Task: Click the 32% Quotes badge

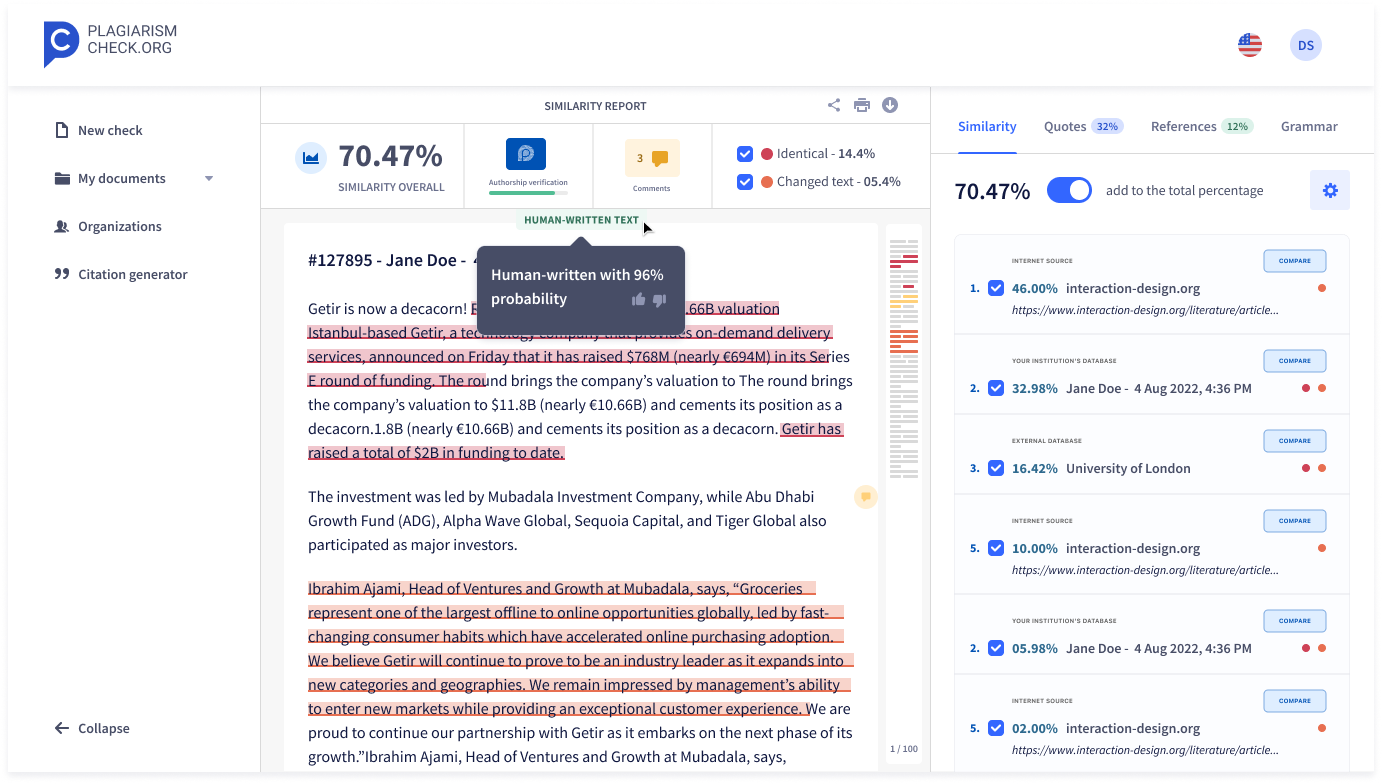Action: (1107, 126)
